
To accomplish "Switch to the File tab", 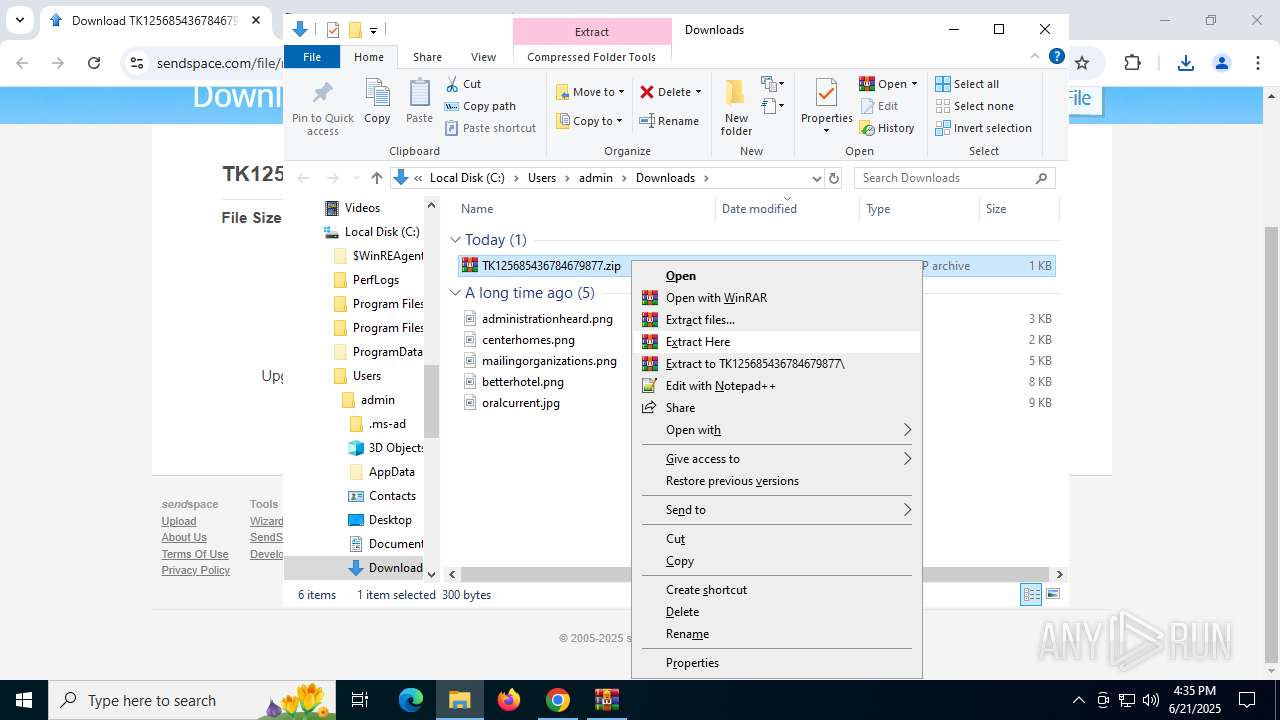I will (312, 57).
